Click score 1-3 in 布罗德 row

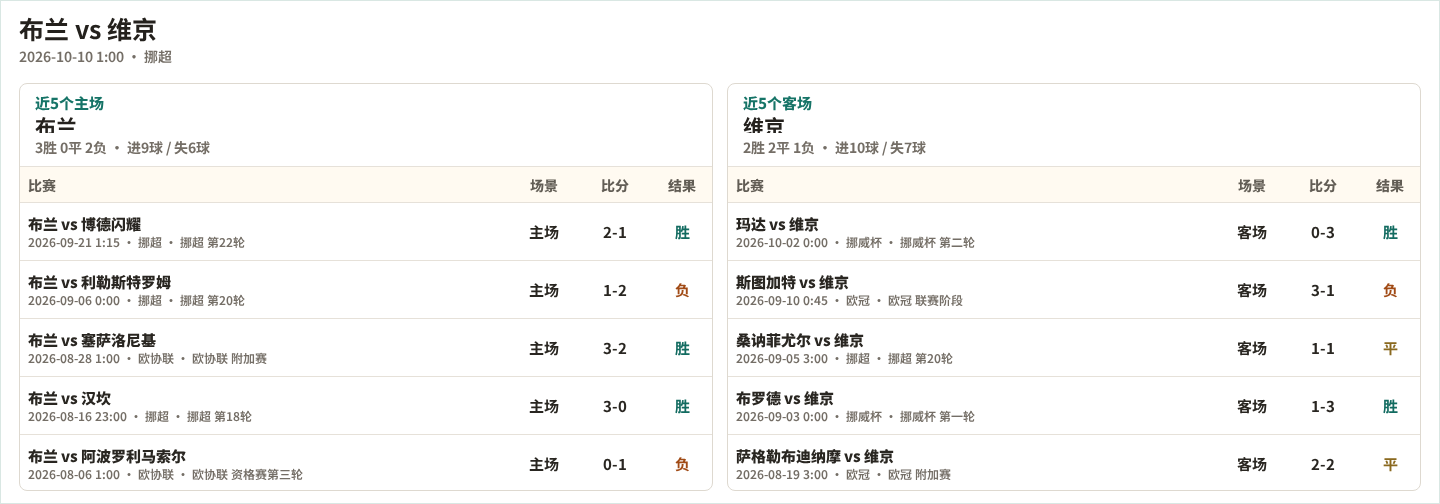coord(1323,406)
